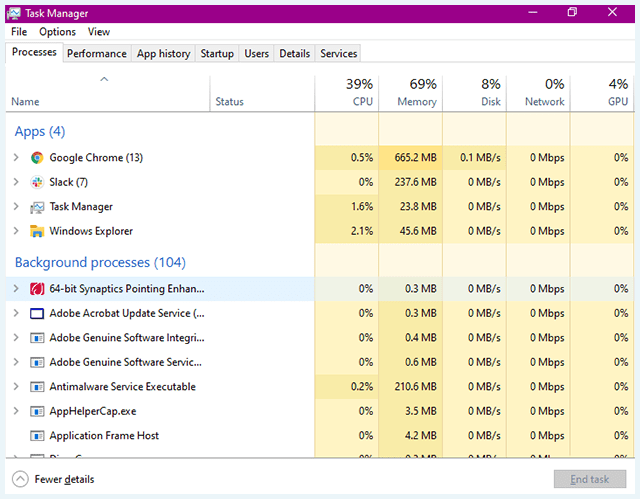Expand the 64-bit Synaptics Pointing entry
640x499 pixels.
click(x=16, y=288)
